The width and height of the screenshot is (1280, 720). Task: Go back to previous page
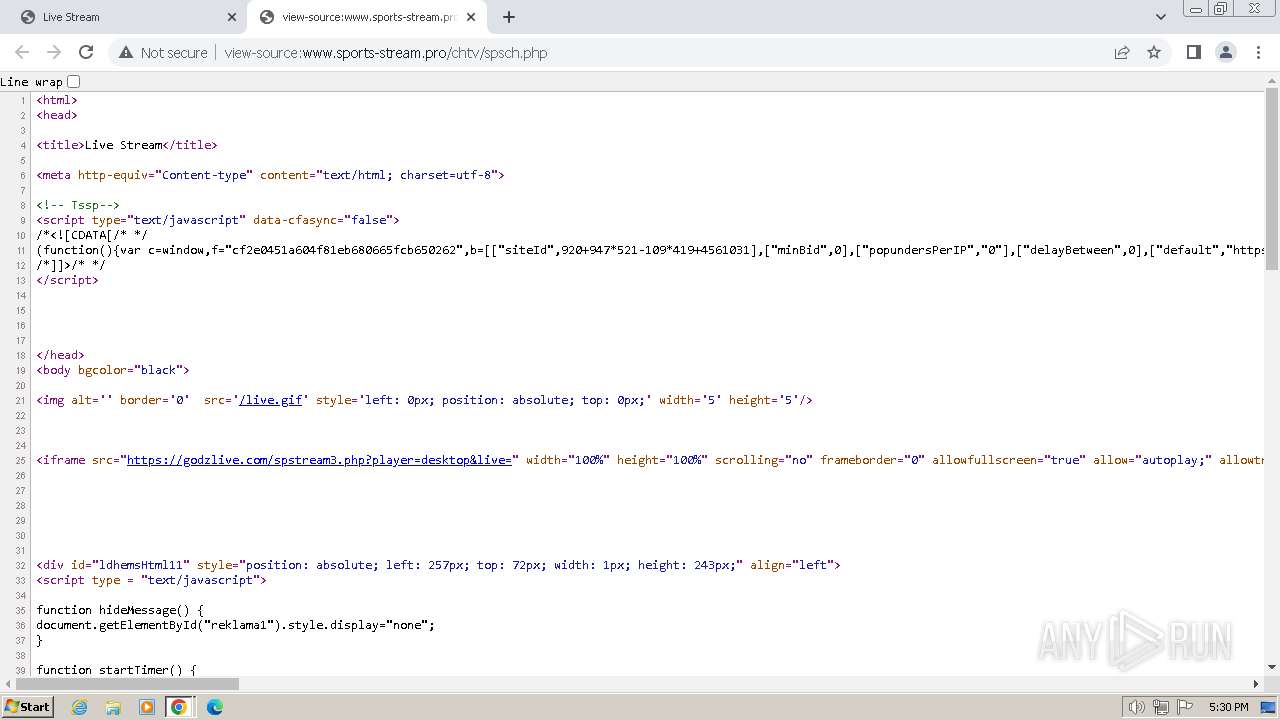coord(22,52)
